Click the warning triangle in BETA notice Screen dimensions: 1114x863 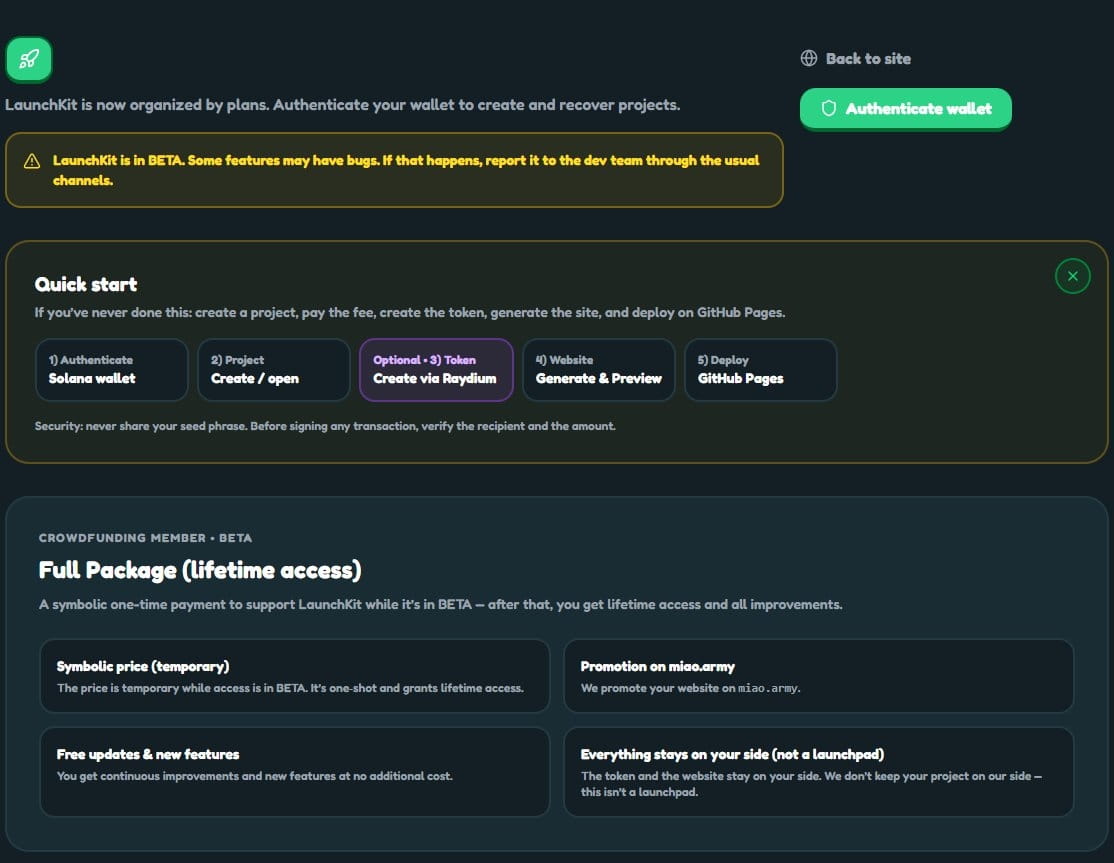coord(32,161)
